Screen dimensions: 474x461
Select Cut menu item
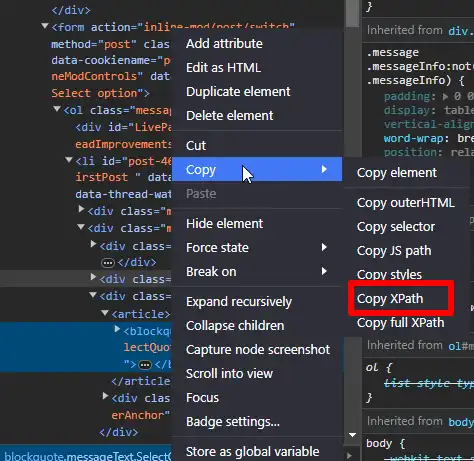196,146
